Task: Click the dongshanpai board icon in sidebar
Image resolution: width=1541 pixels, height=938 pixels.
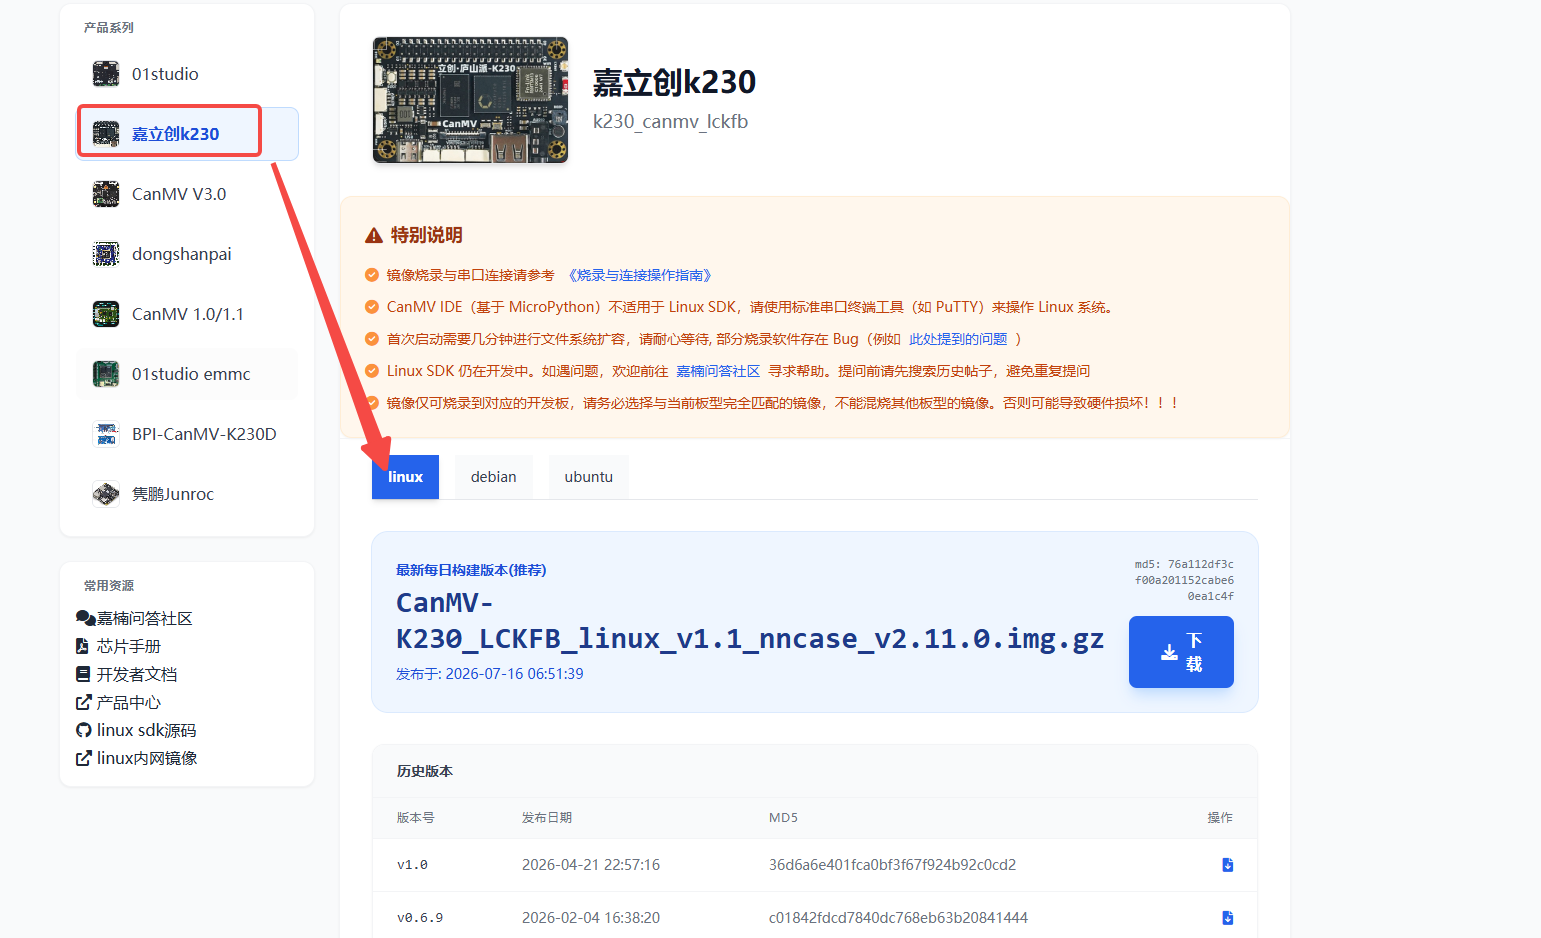Action: [x=106, y=254]
